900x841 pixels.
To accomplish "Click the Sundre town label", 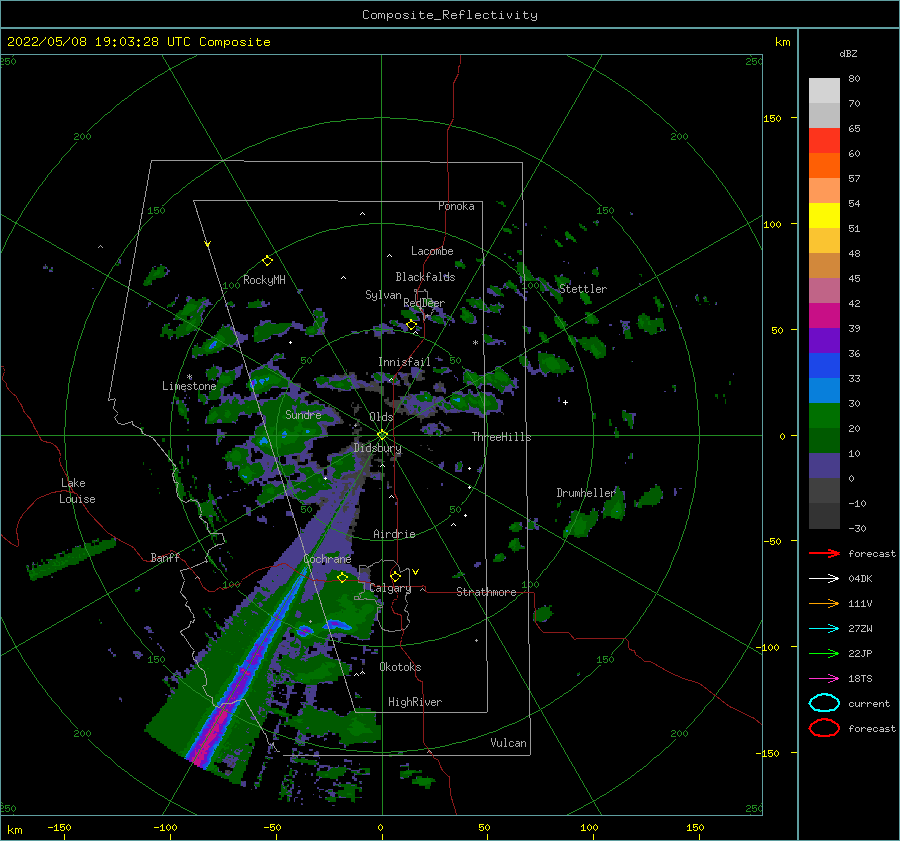I will pyautogui.click(x=303, y=414).
